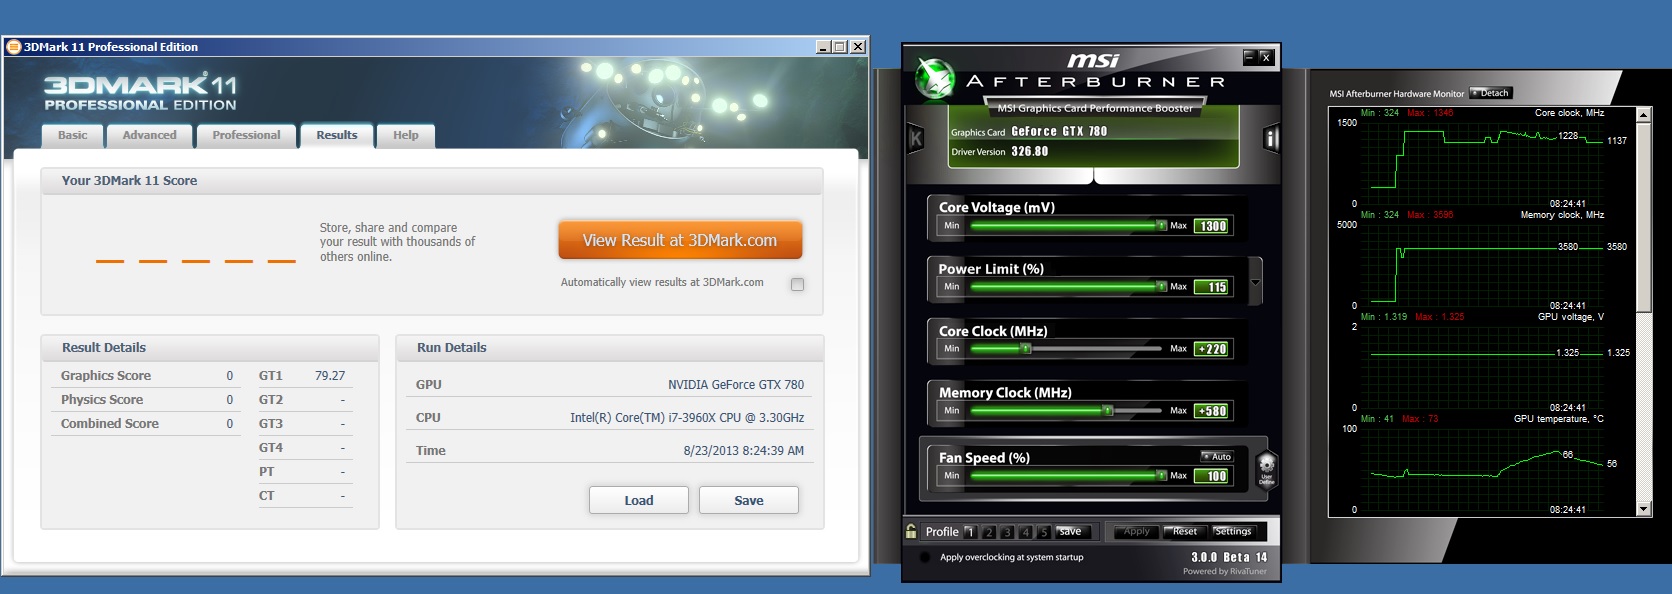The image size is (1672, 594).
Task: Click the Save button in Run Details
Action: point(749,500)
